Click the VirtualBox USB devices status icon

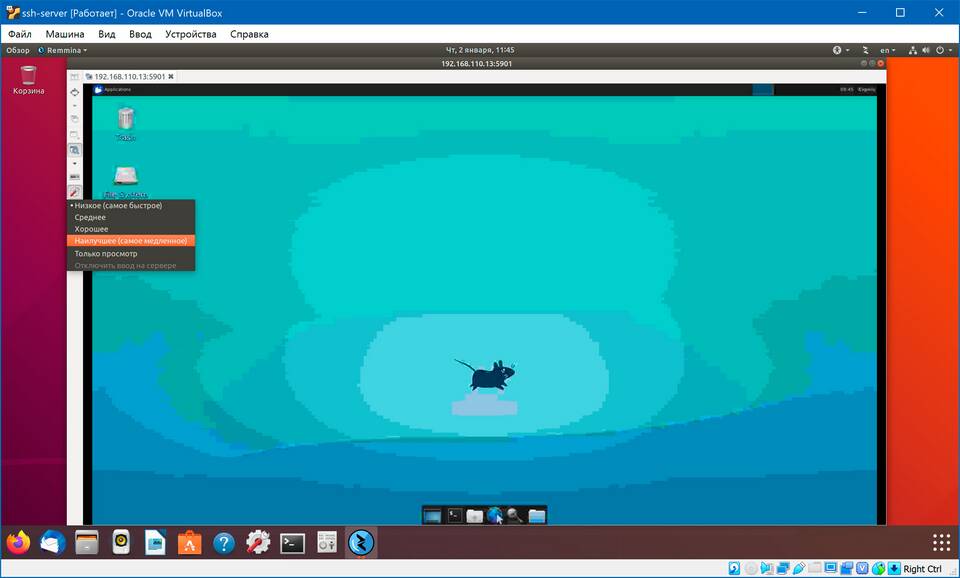(798, 569)
